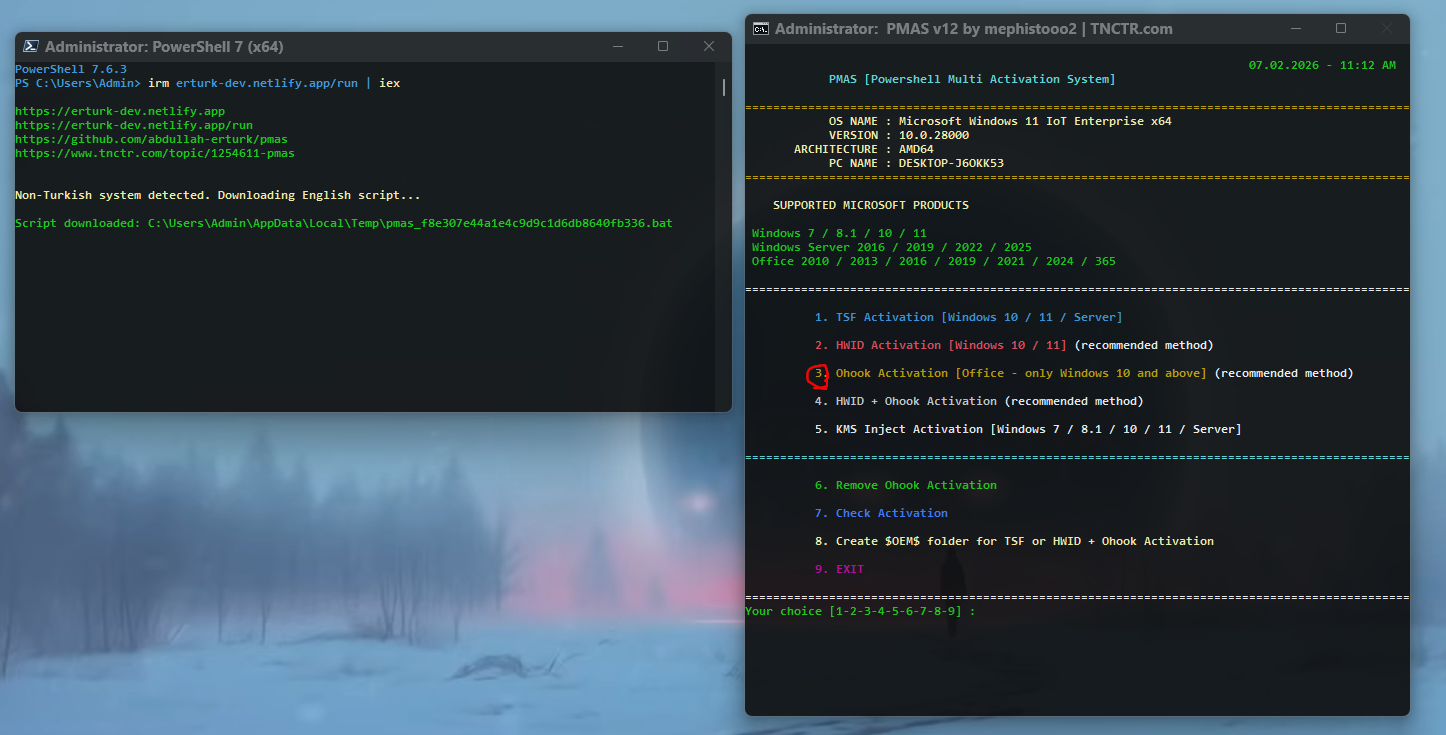The width and height of the screenshot is (1446, 735).
Task: Click menu option 9 EXIT
Action: [839, 569]
